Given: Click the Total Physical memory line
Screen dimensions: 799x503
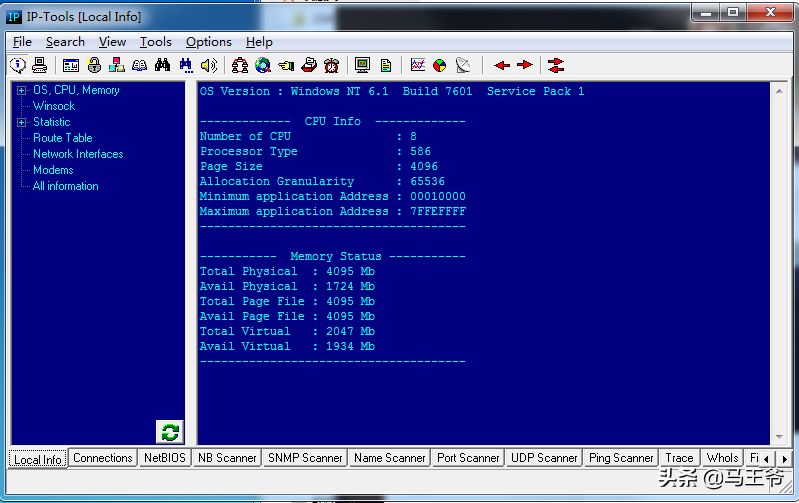Looking at the screenshot, I should coord(287,271).
